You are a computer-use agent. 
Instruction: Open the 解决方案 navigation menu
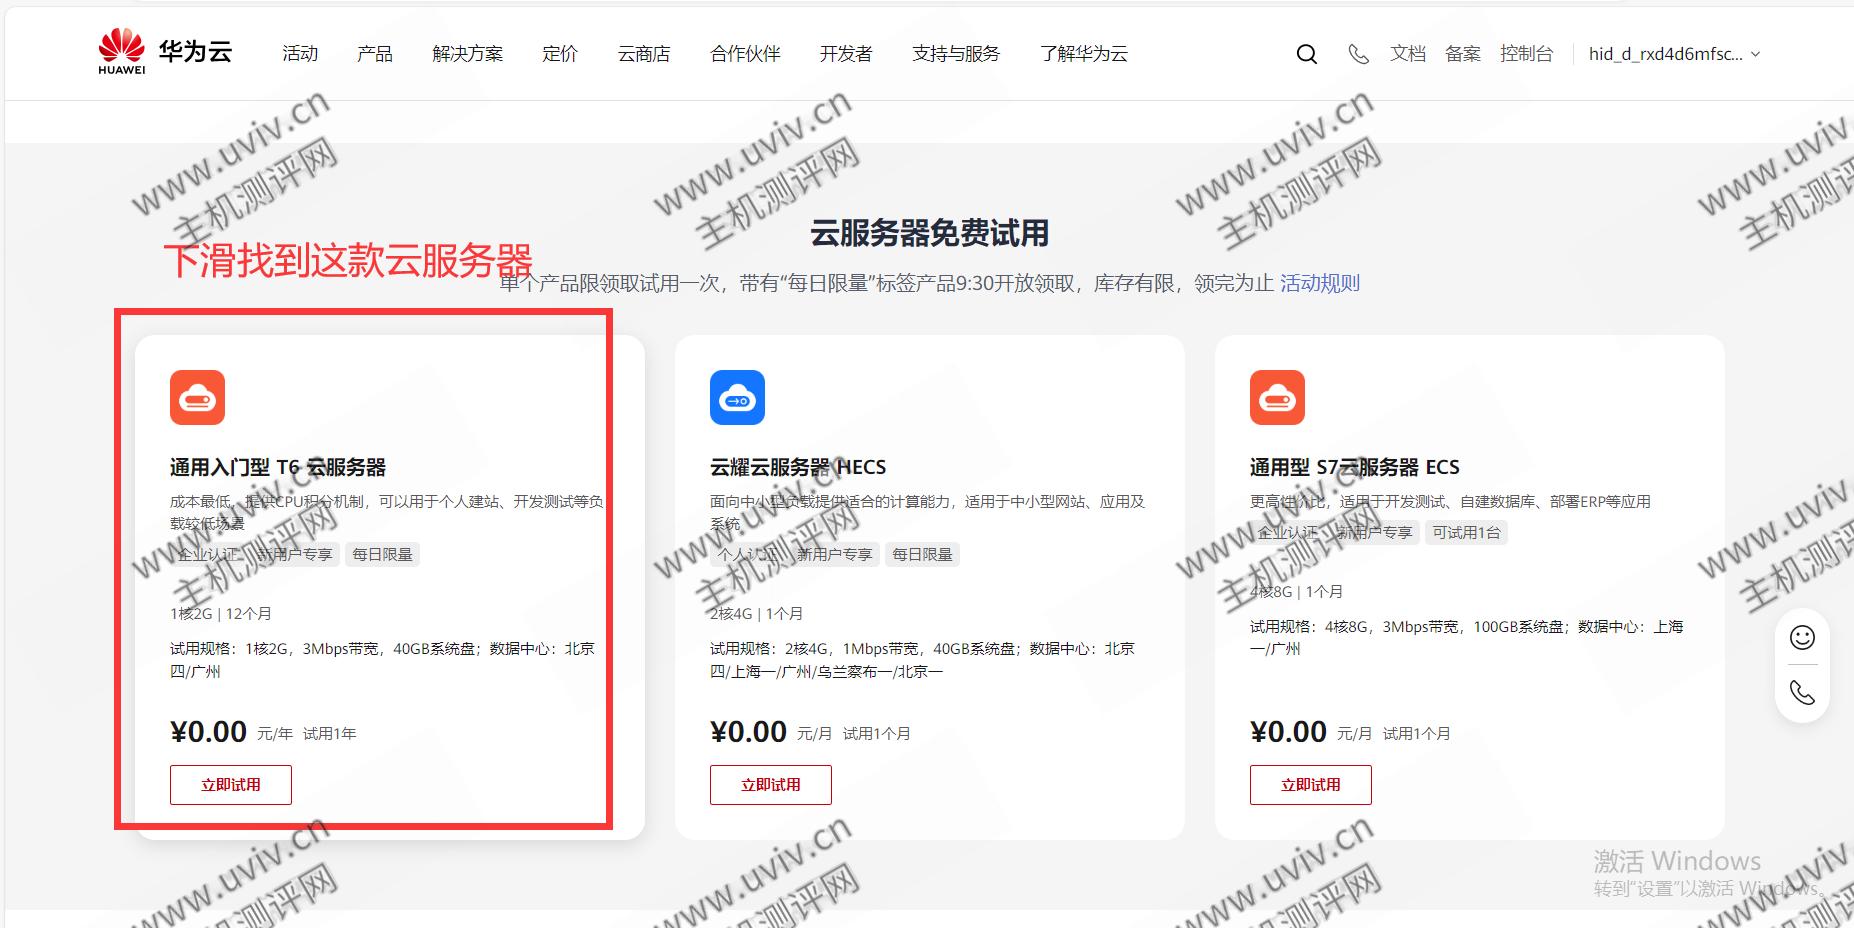[x=467, y=54]
